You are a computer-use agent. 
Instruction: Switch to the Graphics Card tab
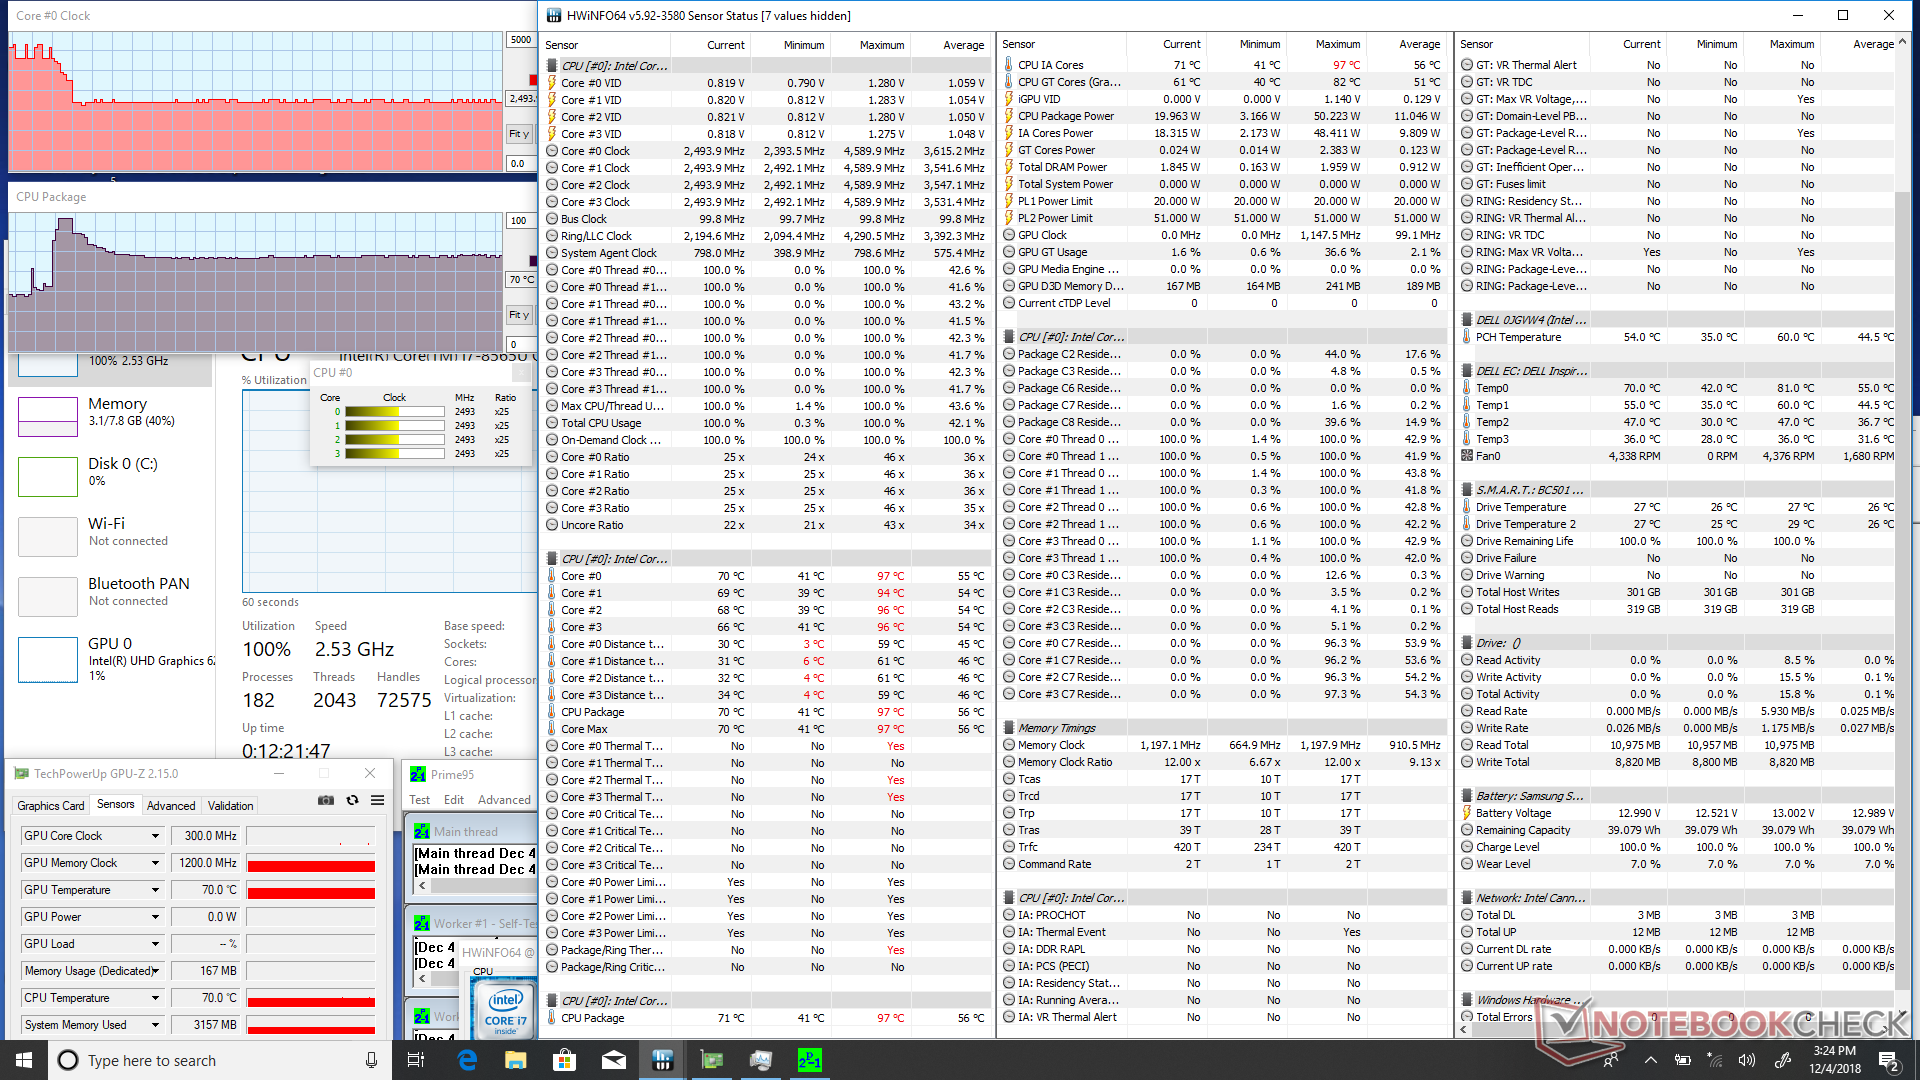(x=51, y=806)
